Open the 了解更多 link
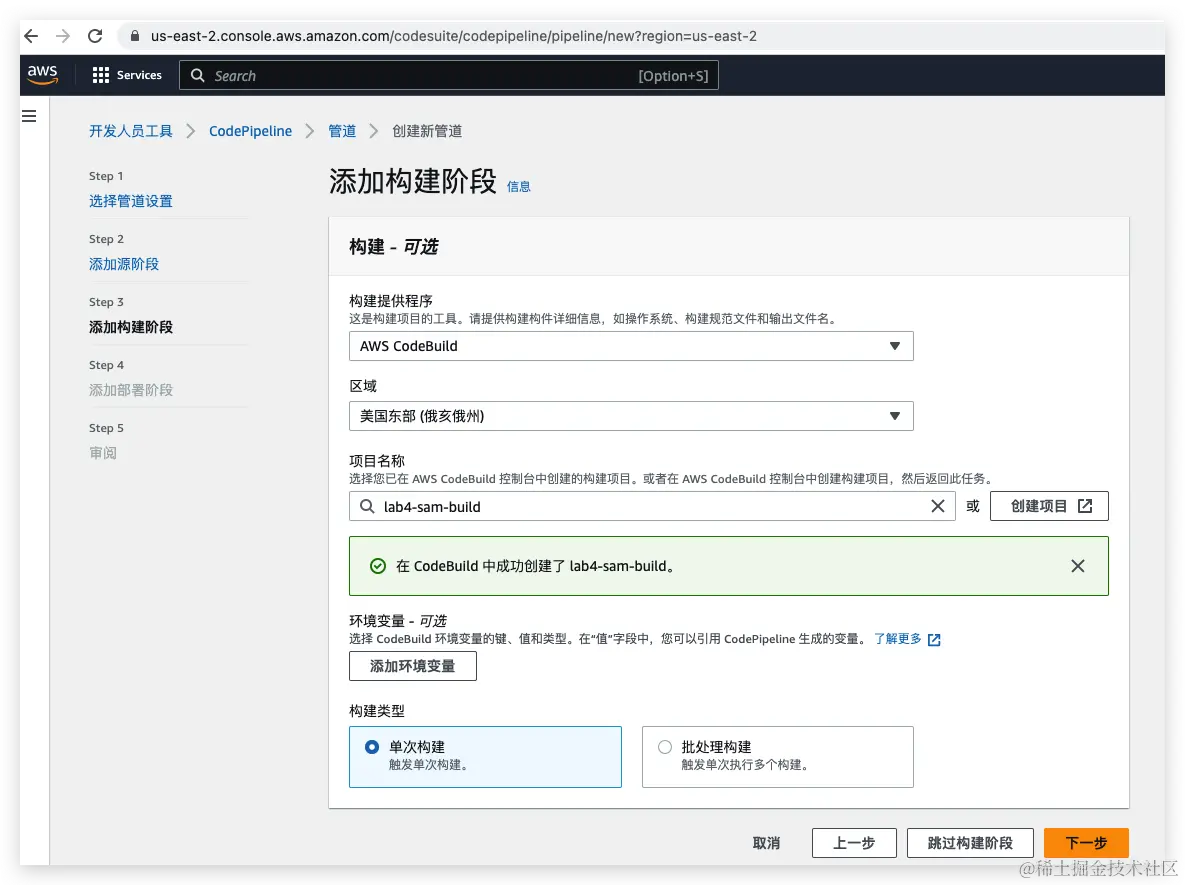The image size is (1185, 885). pyautogui.click(x=898, y=639)
